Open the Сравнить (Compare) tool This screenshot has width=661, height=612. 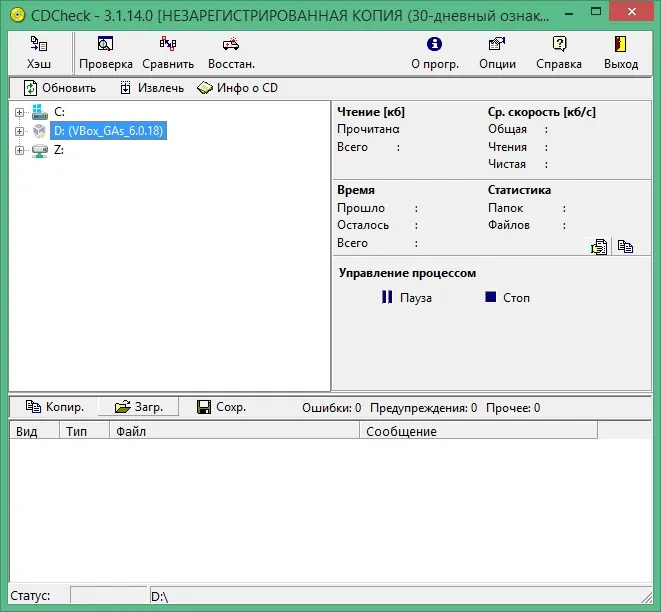[x=168, y=54]
